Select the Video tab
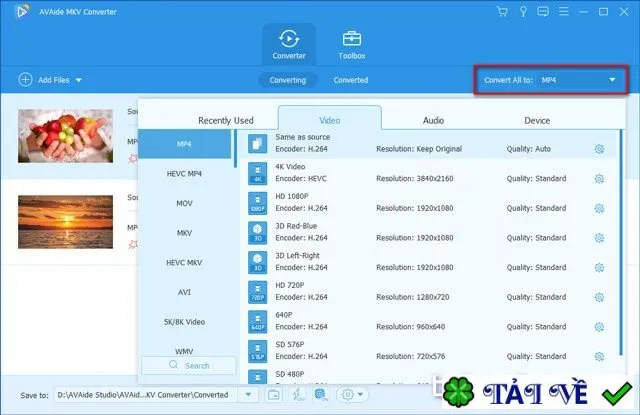Image resolution: width=640 pixels, height=415 pixels. [329, 120]
